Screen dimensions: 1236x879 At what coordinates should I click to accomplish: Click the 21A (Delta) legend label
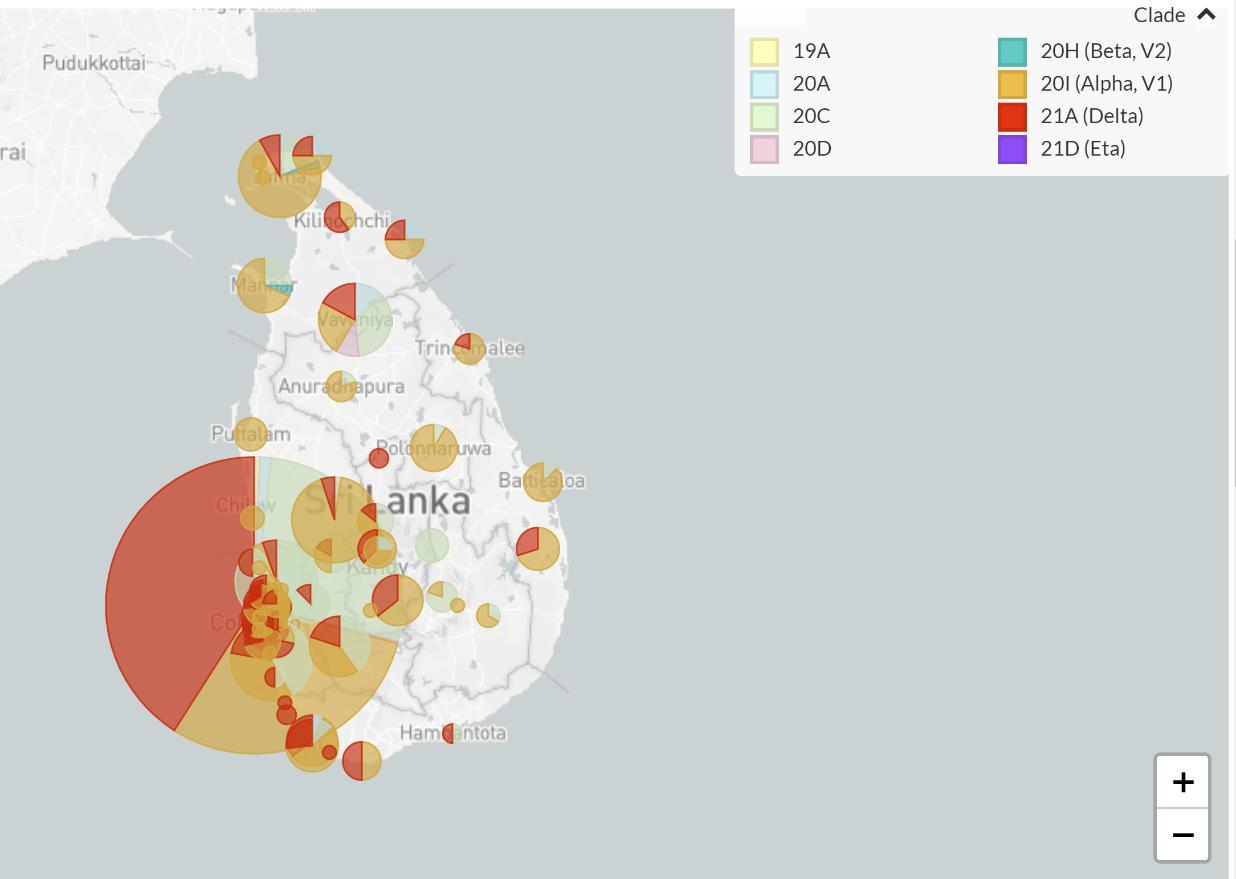tap(1091, 116)
